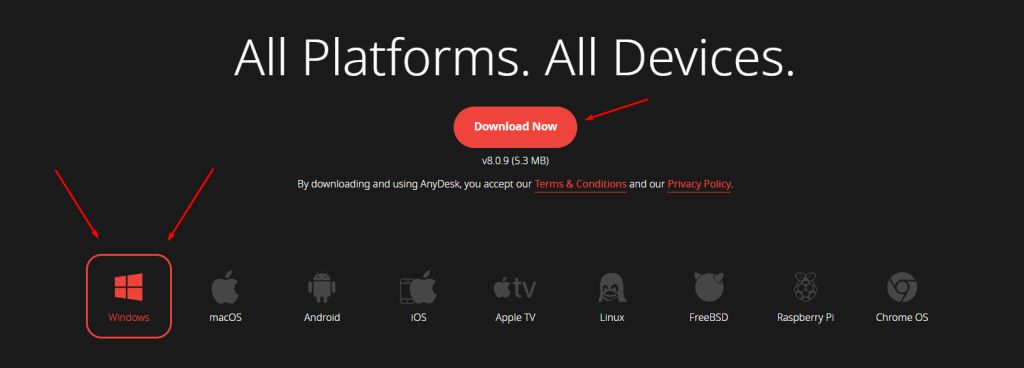Select the Apple TV icon
The image size is (1024, 368).
tap(515, 287)
